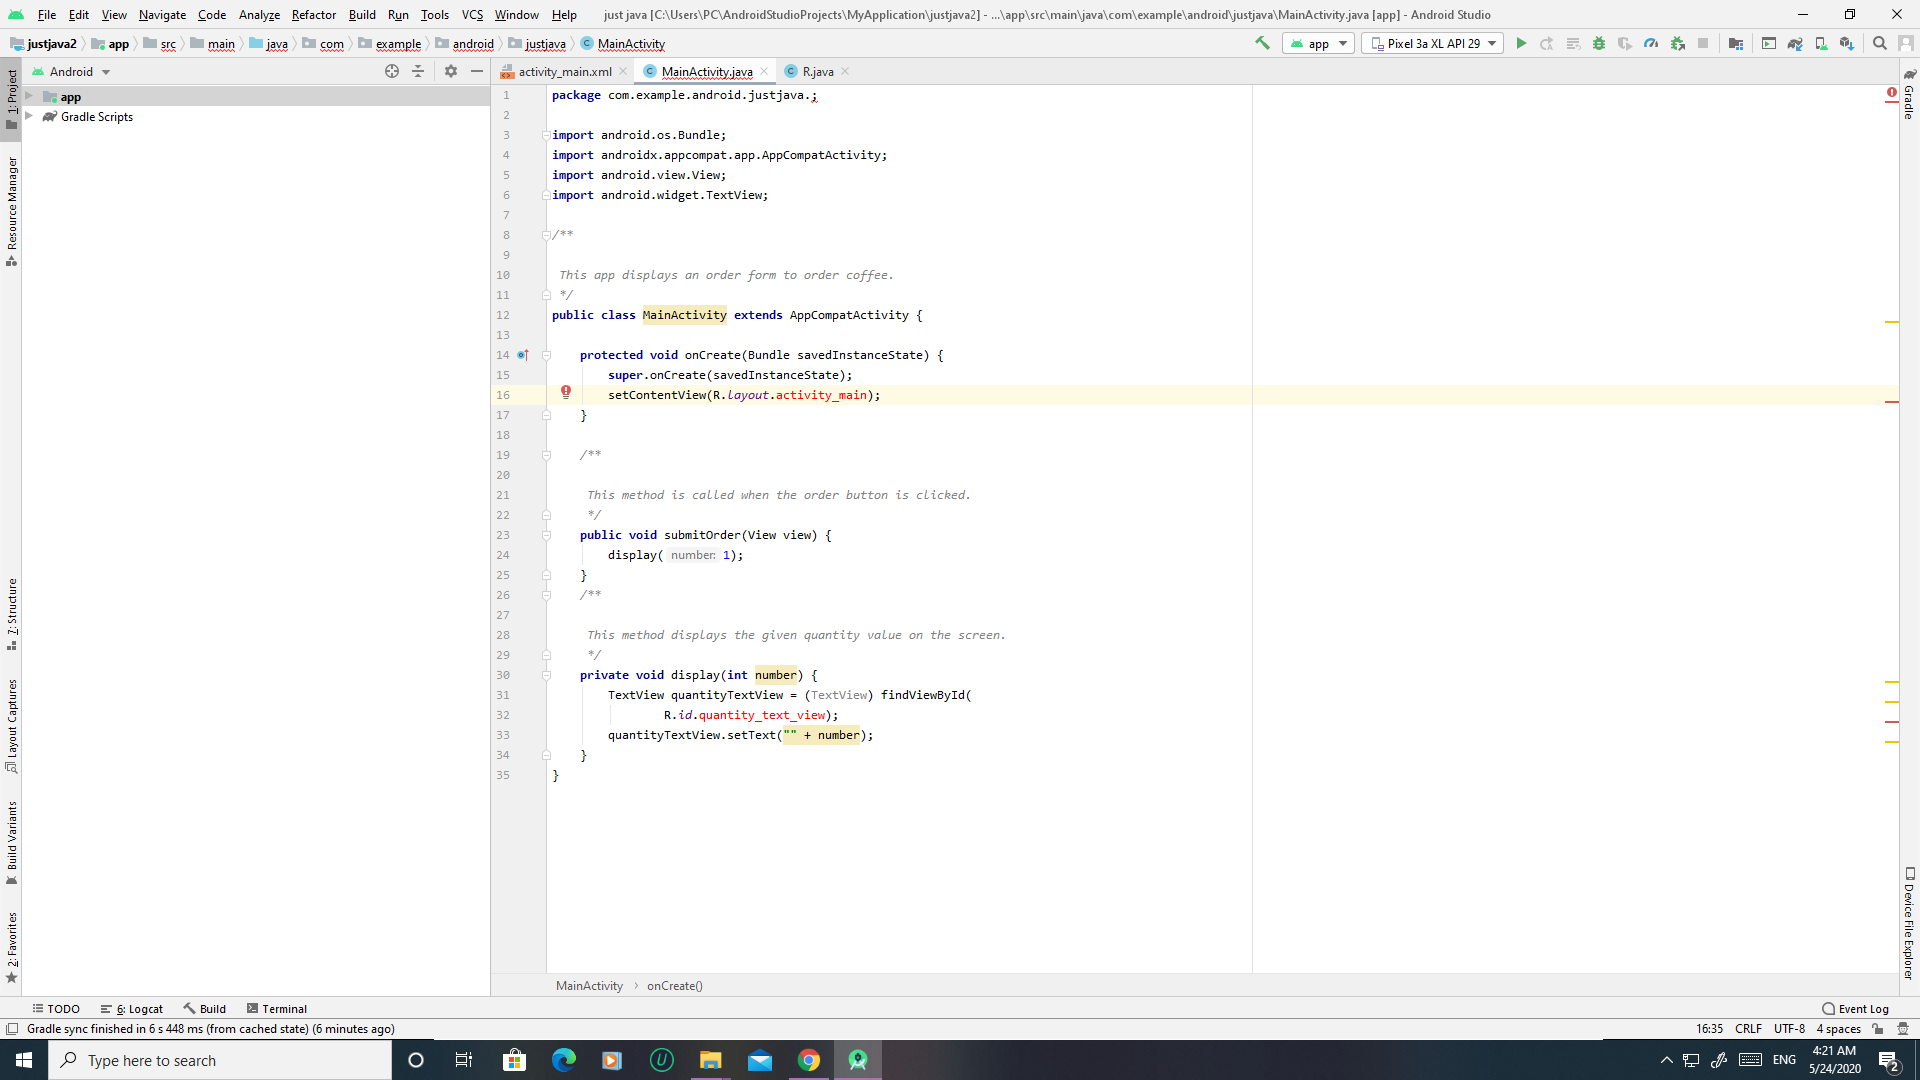Sync project with Gradle files icon
Viewport: 1920px width, 1080px height.
[1795, 43]
